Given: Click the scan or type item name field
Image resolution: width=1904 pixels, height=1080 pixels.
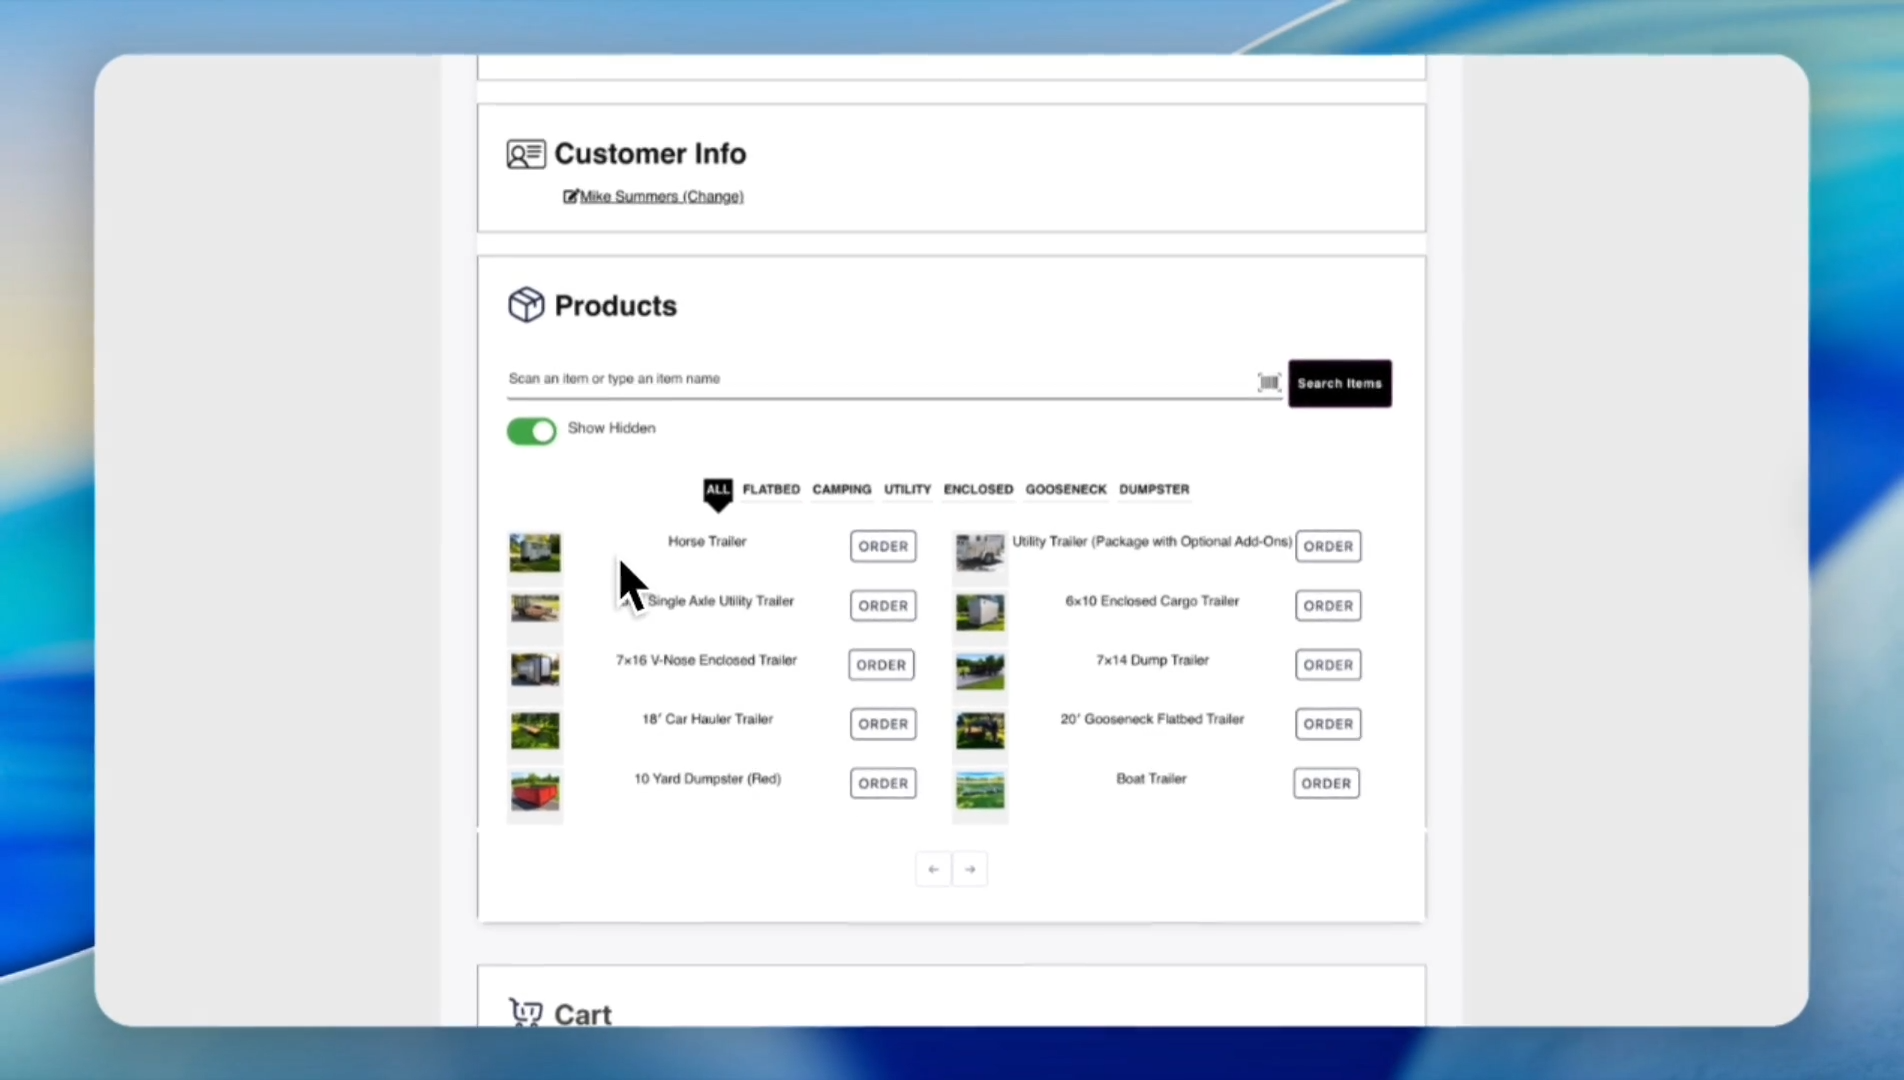Looking at the screenshot, I should pos(880,379).
